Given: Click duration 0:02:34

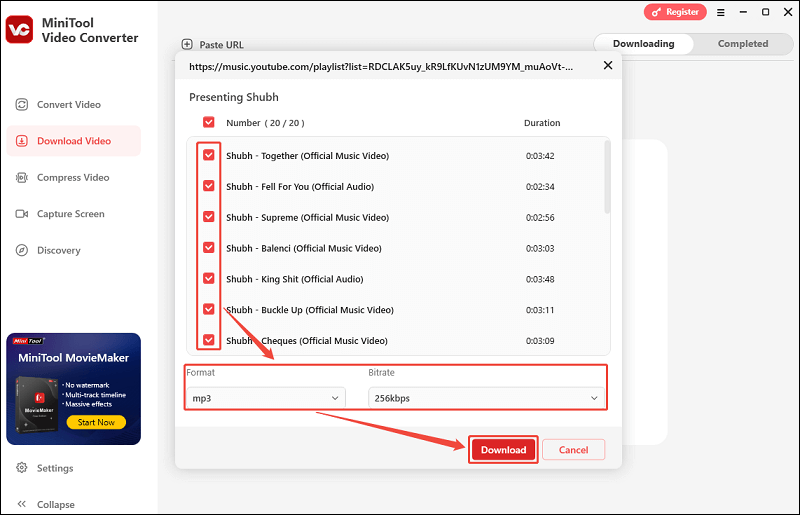Looking at the screenshot, I should pyautogui.click(x=540, y=186).
